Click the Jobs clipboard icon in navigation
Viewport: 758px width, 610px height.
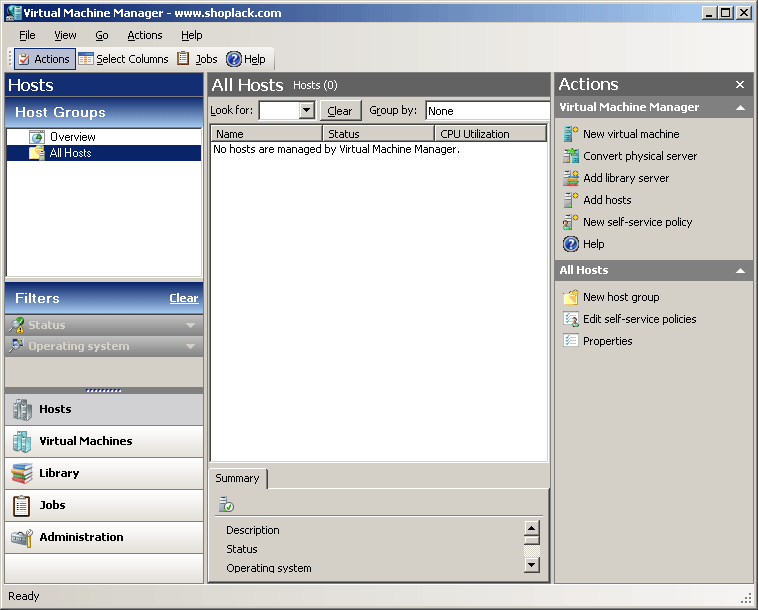21,506
